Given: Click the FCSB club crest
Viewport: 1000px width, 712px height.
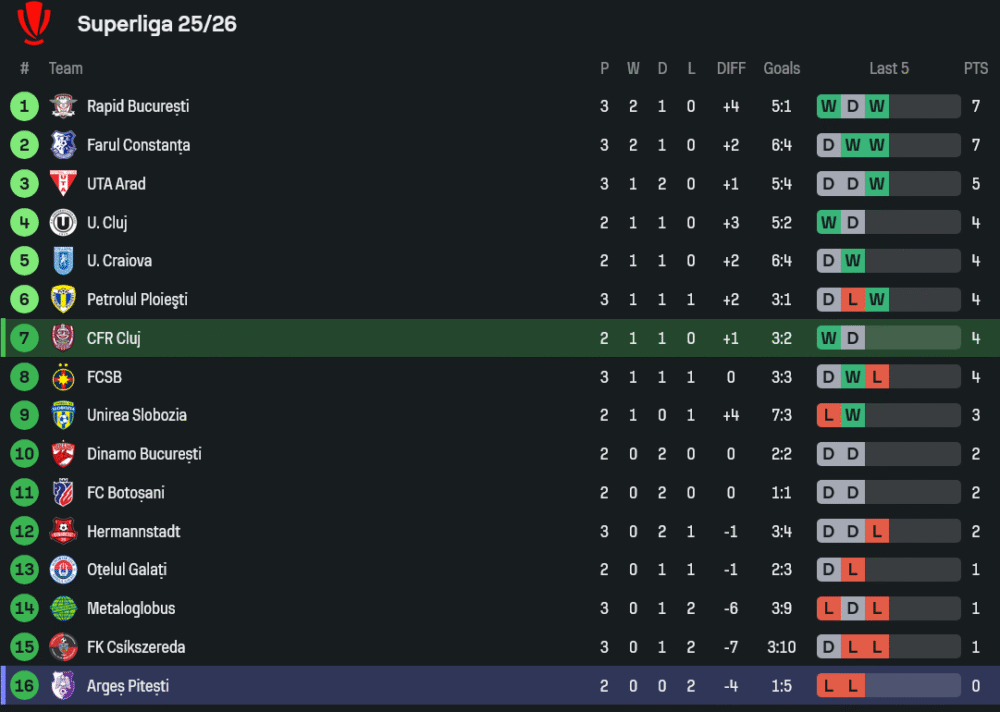Looking at the screenshot, I should click(x=63, y=377).
